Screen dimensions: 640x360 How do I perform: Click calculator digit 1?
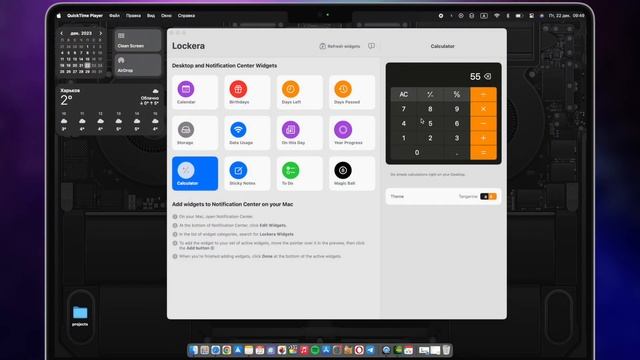pyautogui.click(x=404, y=138)
